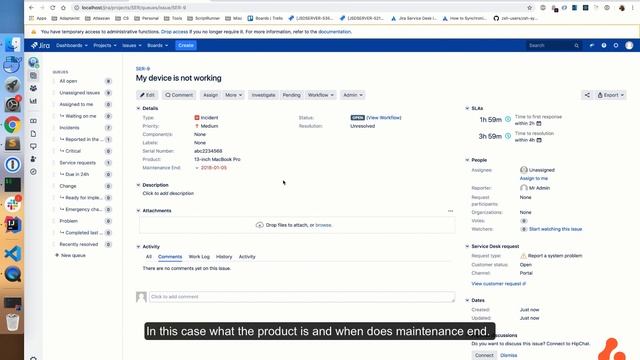
Task: Open the Export dropdown
Action: click(611, 95)
